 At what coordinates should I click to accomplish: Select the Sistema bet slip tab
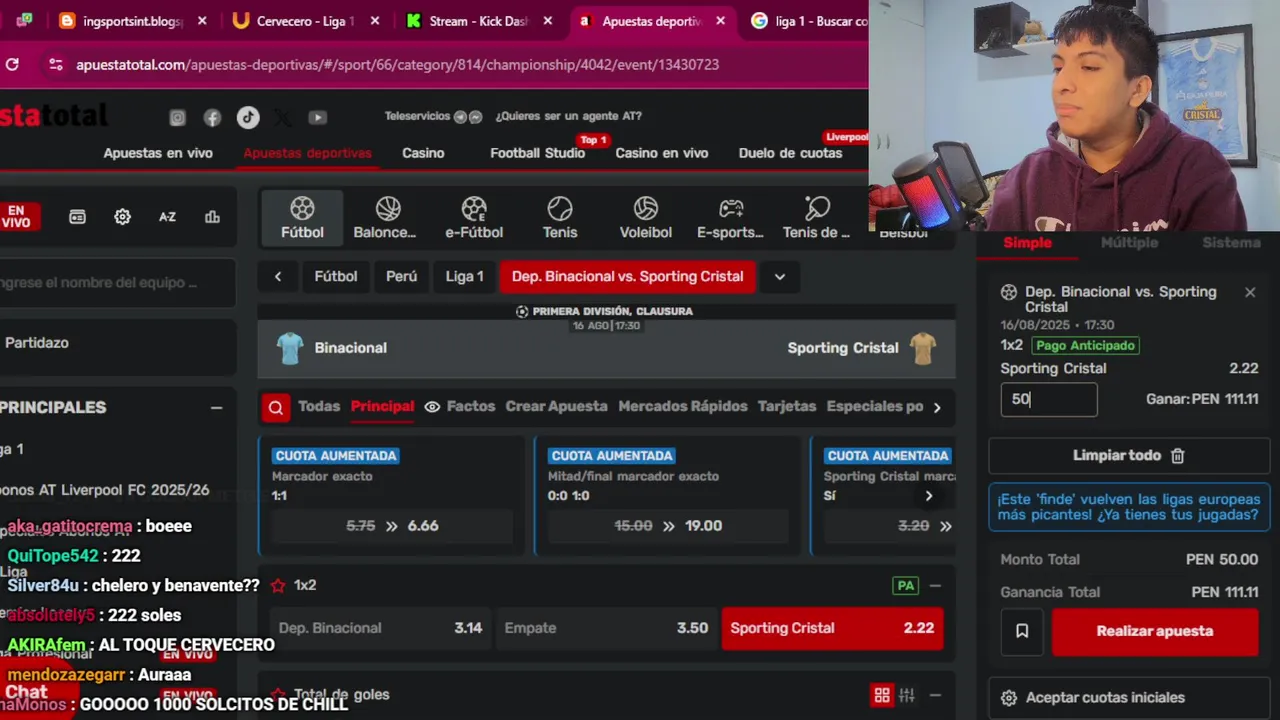tap(1231, 243)
